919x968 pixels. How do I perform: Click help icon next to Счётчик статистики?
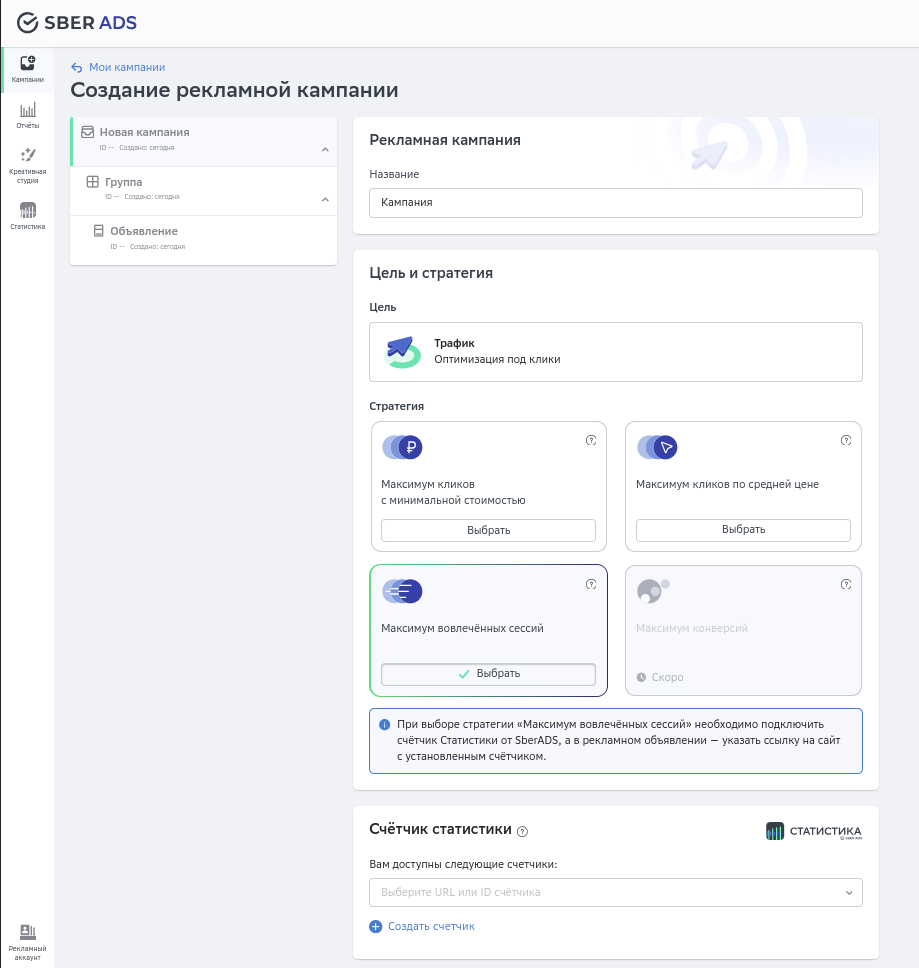pos(523,831)
